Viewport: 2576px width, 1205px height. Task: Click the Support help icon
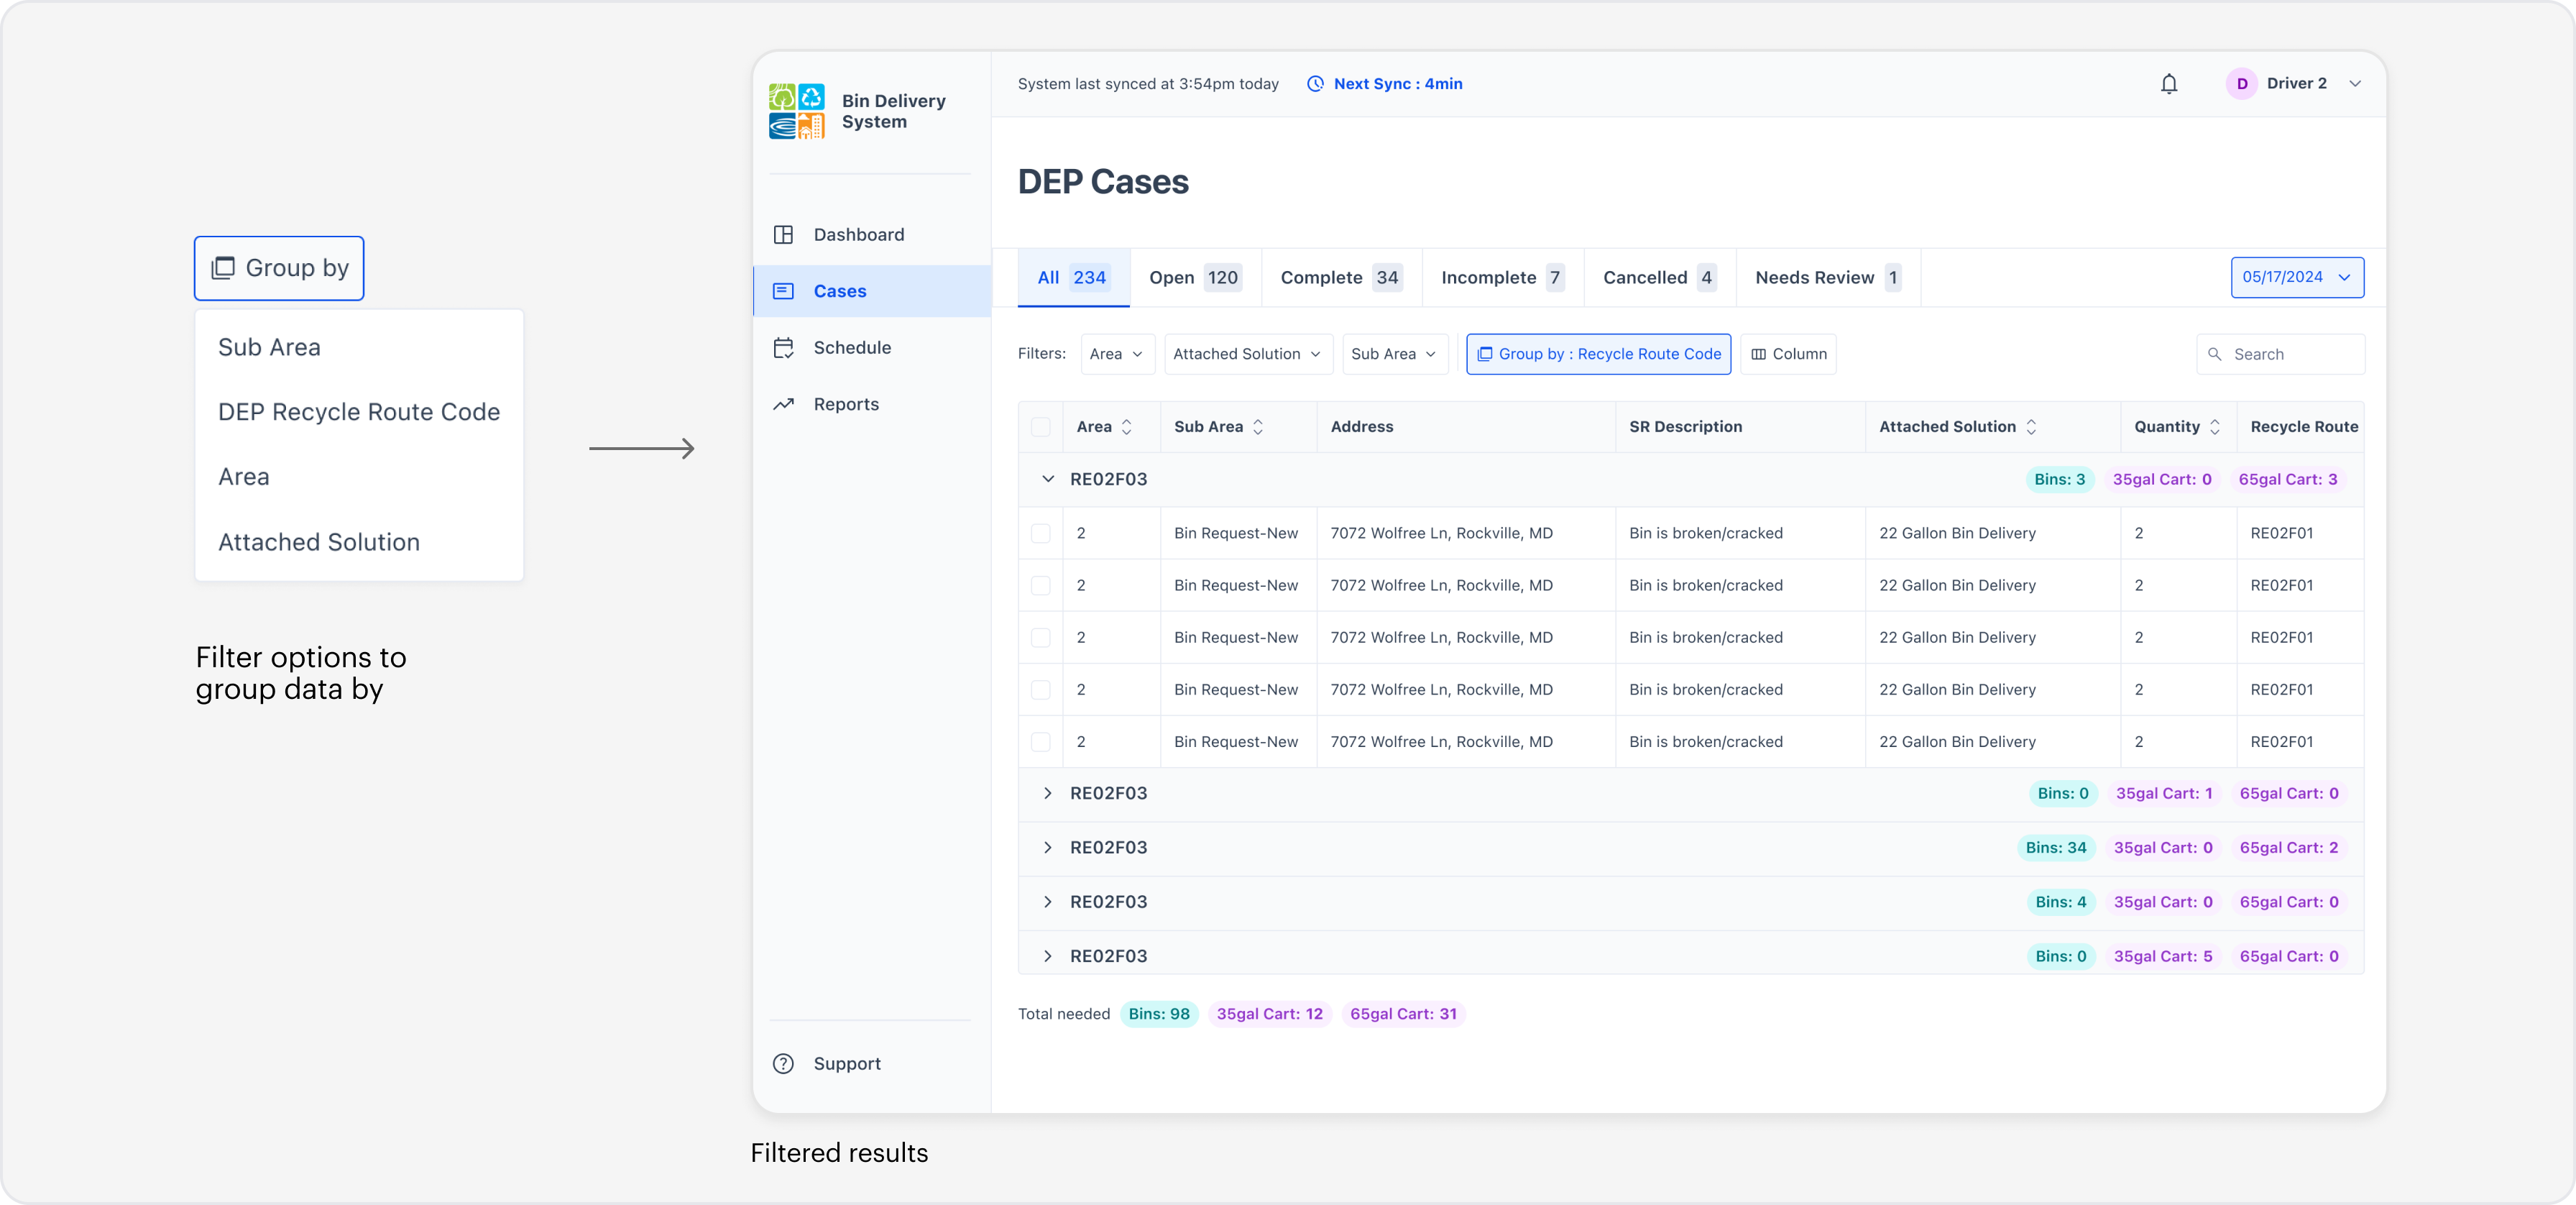pos(783,1063)
